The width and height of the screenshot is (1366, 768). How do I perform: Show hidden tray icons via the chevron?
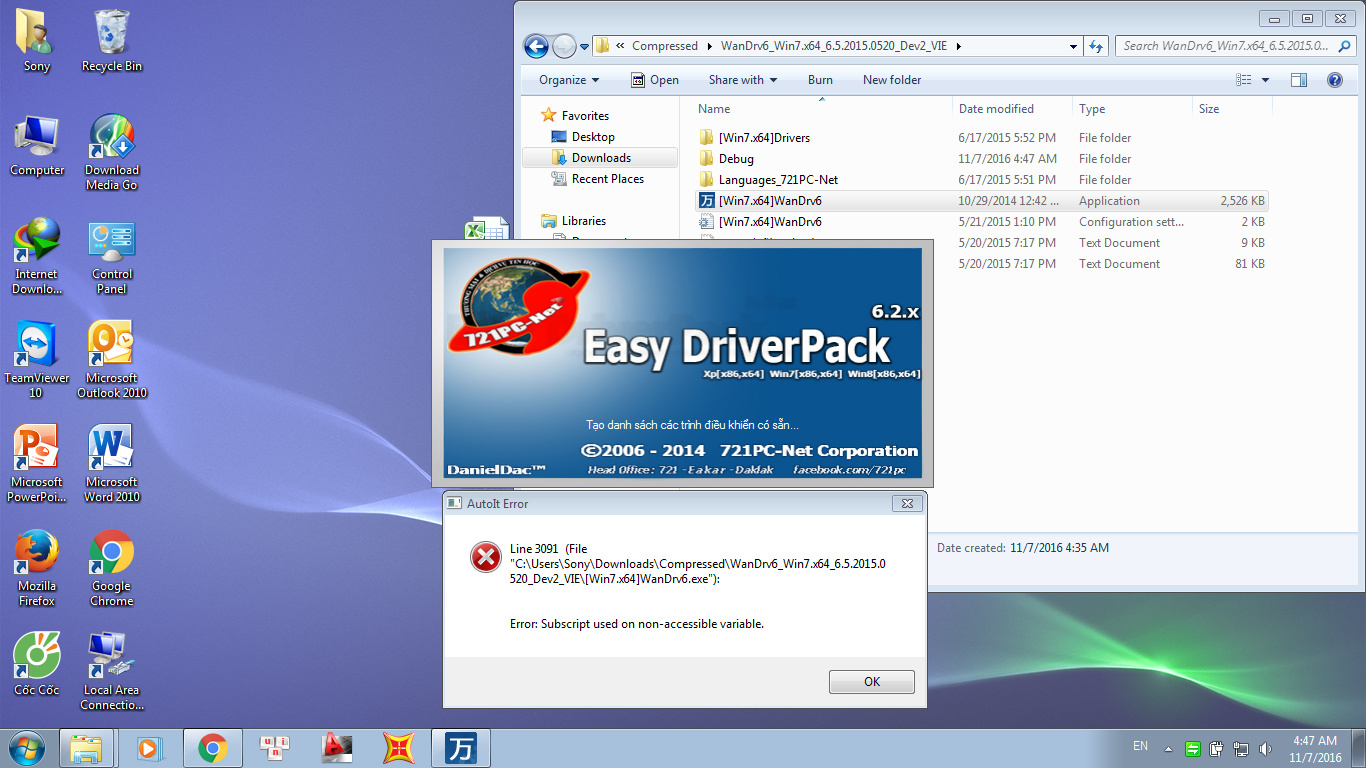pyautogui.click(x=1168, y=748)
